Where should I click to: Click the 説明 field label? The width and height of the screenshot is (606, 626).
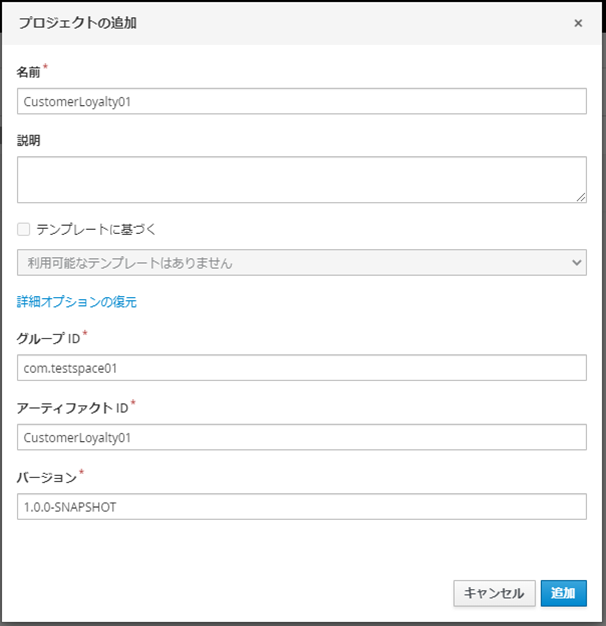point(29,141)
